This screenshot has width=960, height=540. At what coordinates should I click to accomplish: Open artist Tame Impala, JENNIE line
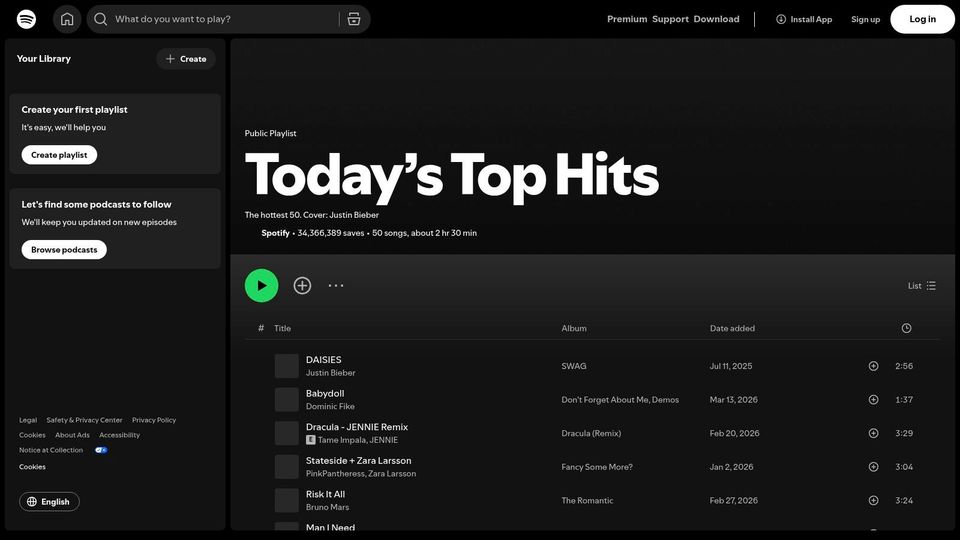(x=358, y=440)
